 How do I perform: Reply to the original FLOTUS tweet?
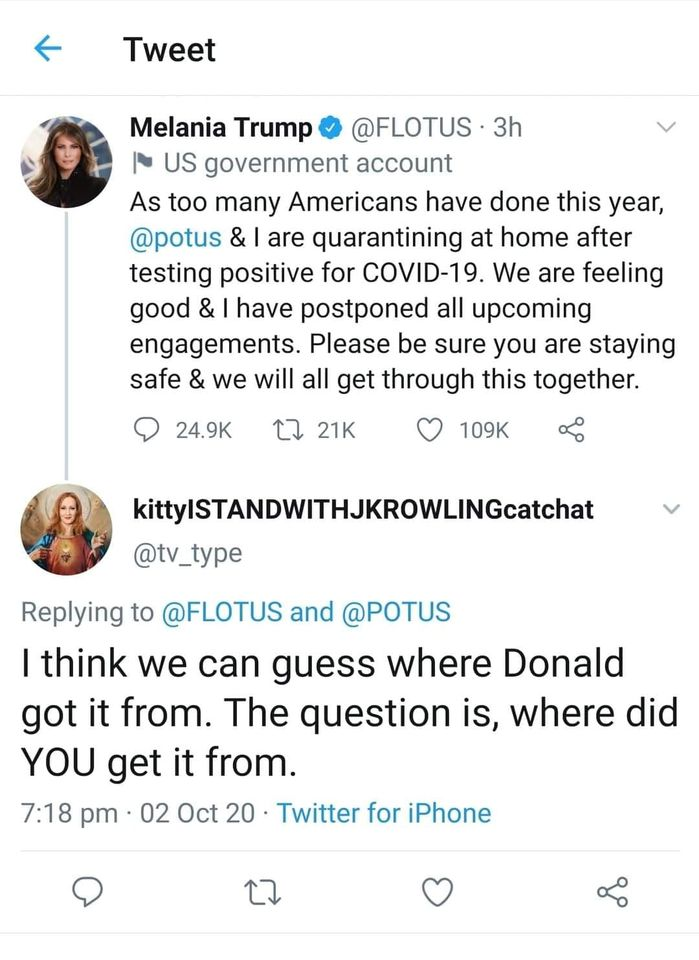point(147,430)
